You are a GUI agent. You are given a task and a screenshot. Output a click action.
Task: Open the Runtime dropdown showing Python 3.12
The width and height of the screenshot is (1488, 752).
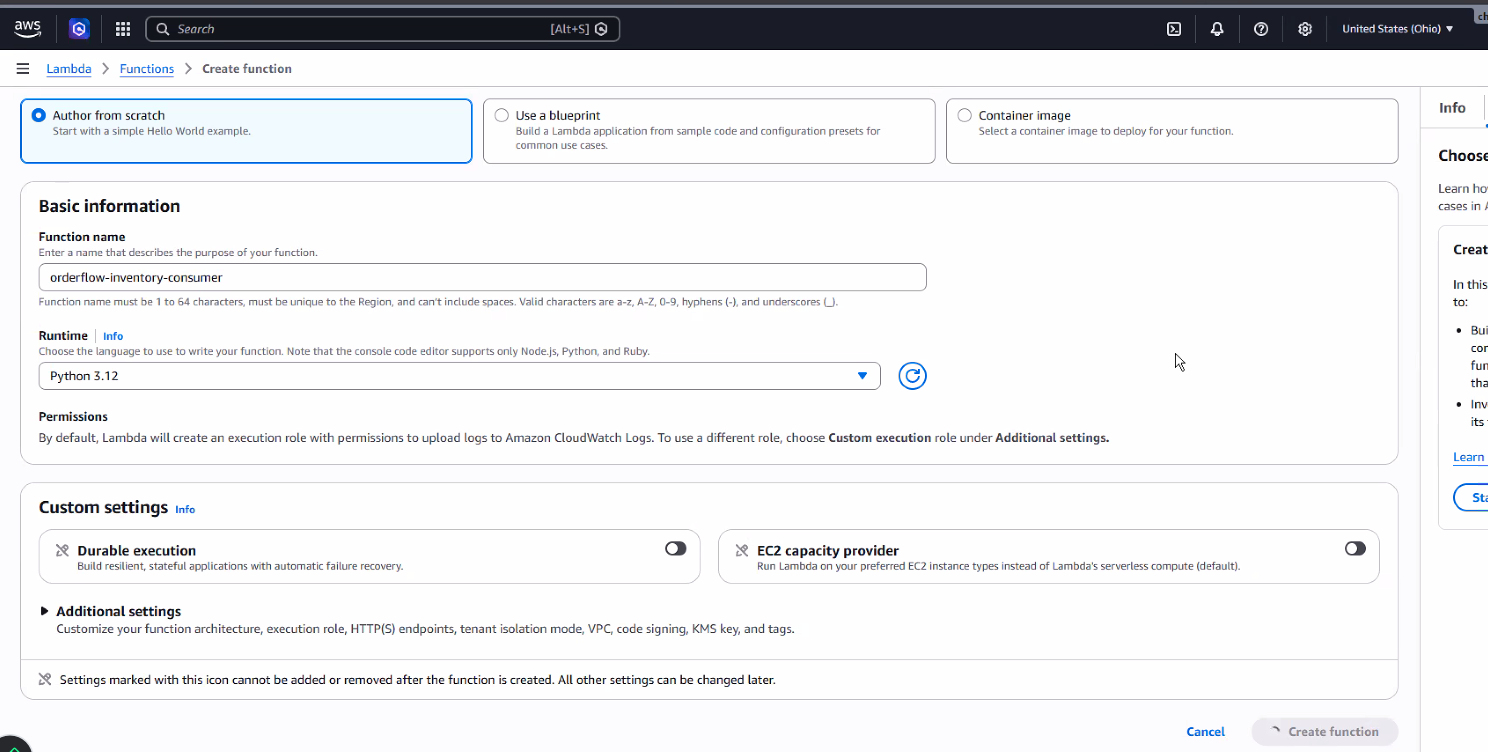(x=460, y=376)
